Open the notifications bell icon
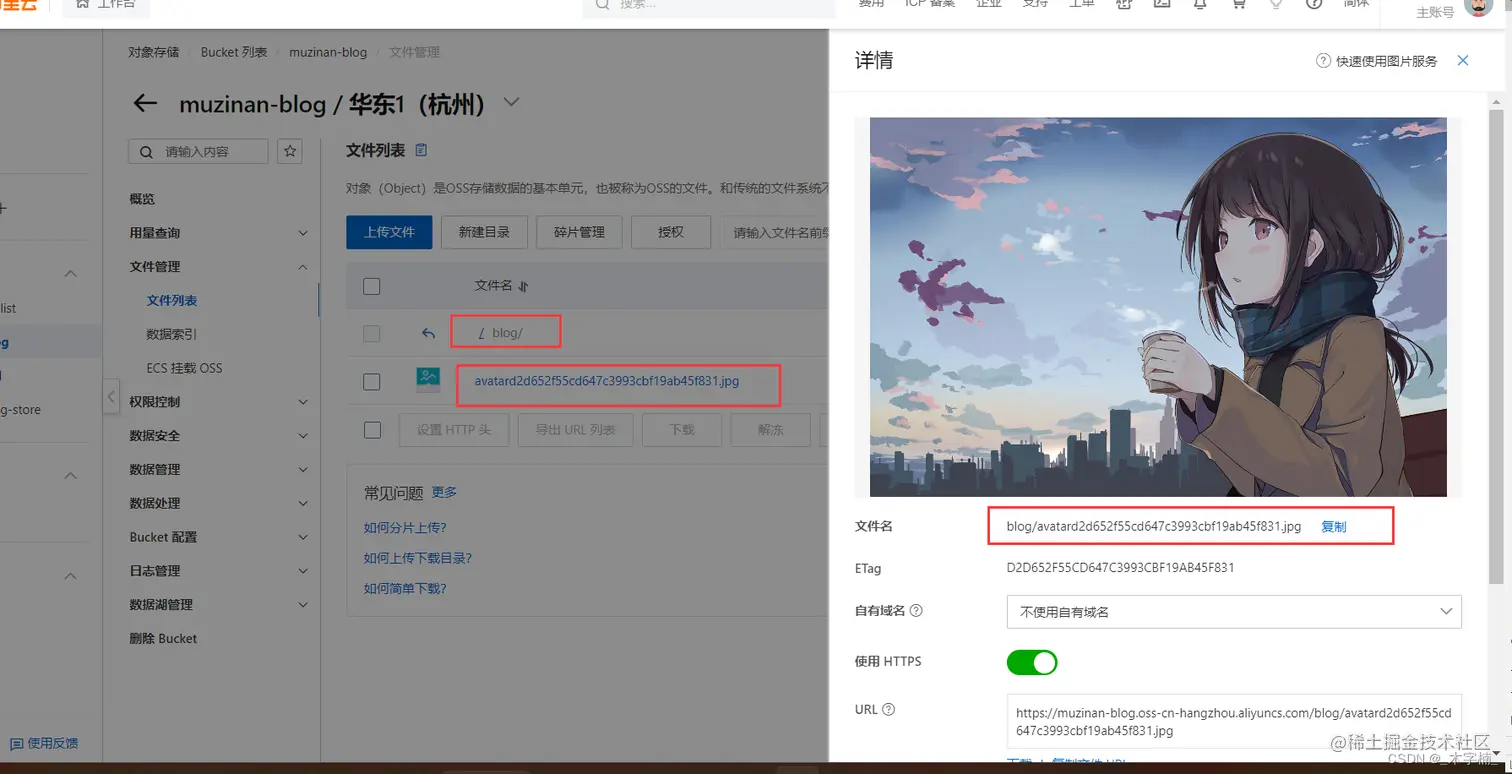1512x774 pixels. point(1199,5)
